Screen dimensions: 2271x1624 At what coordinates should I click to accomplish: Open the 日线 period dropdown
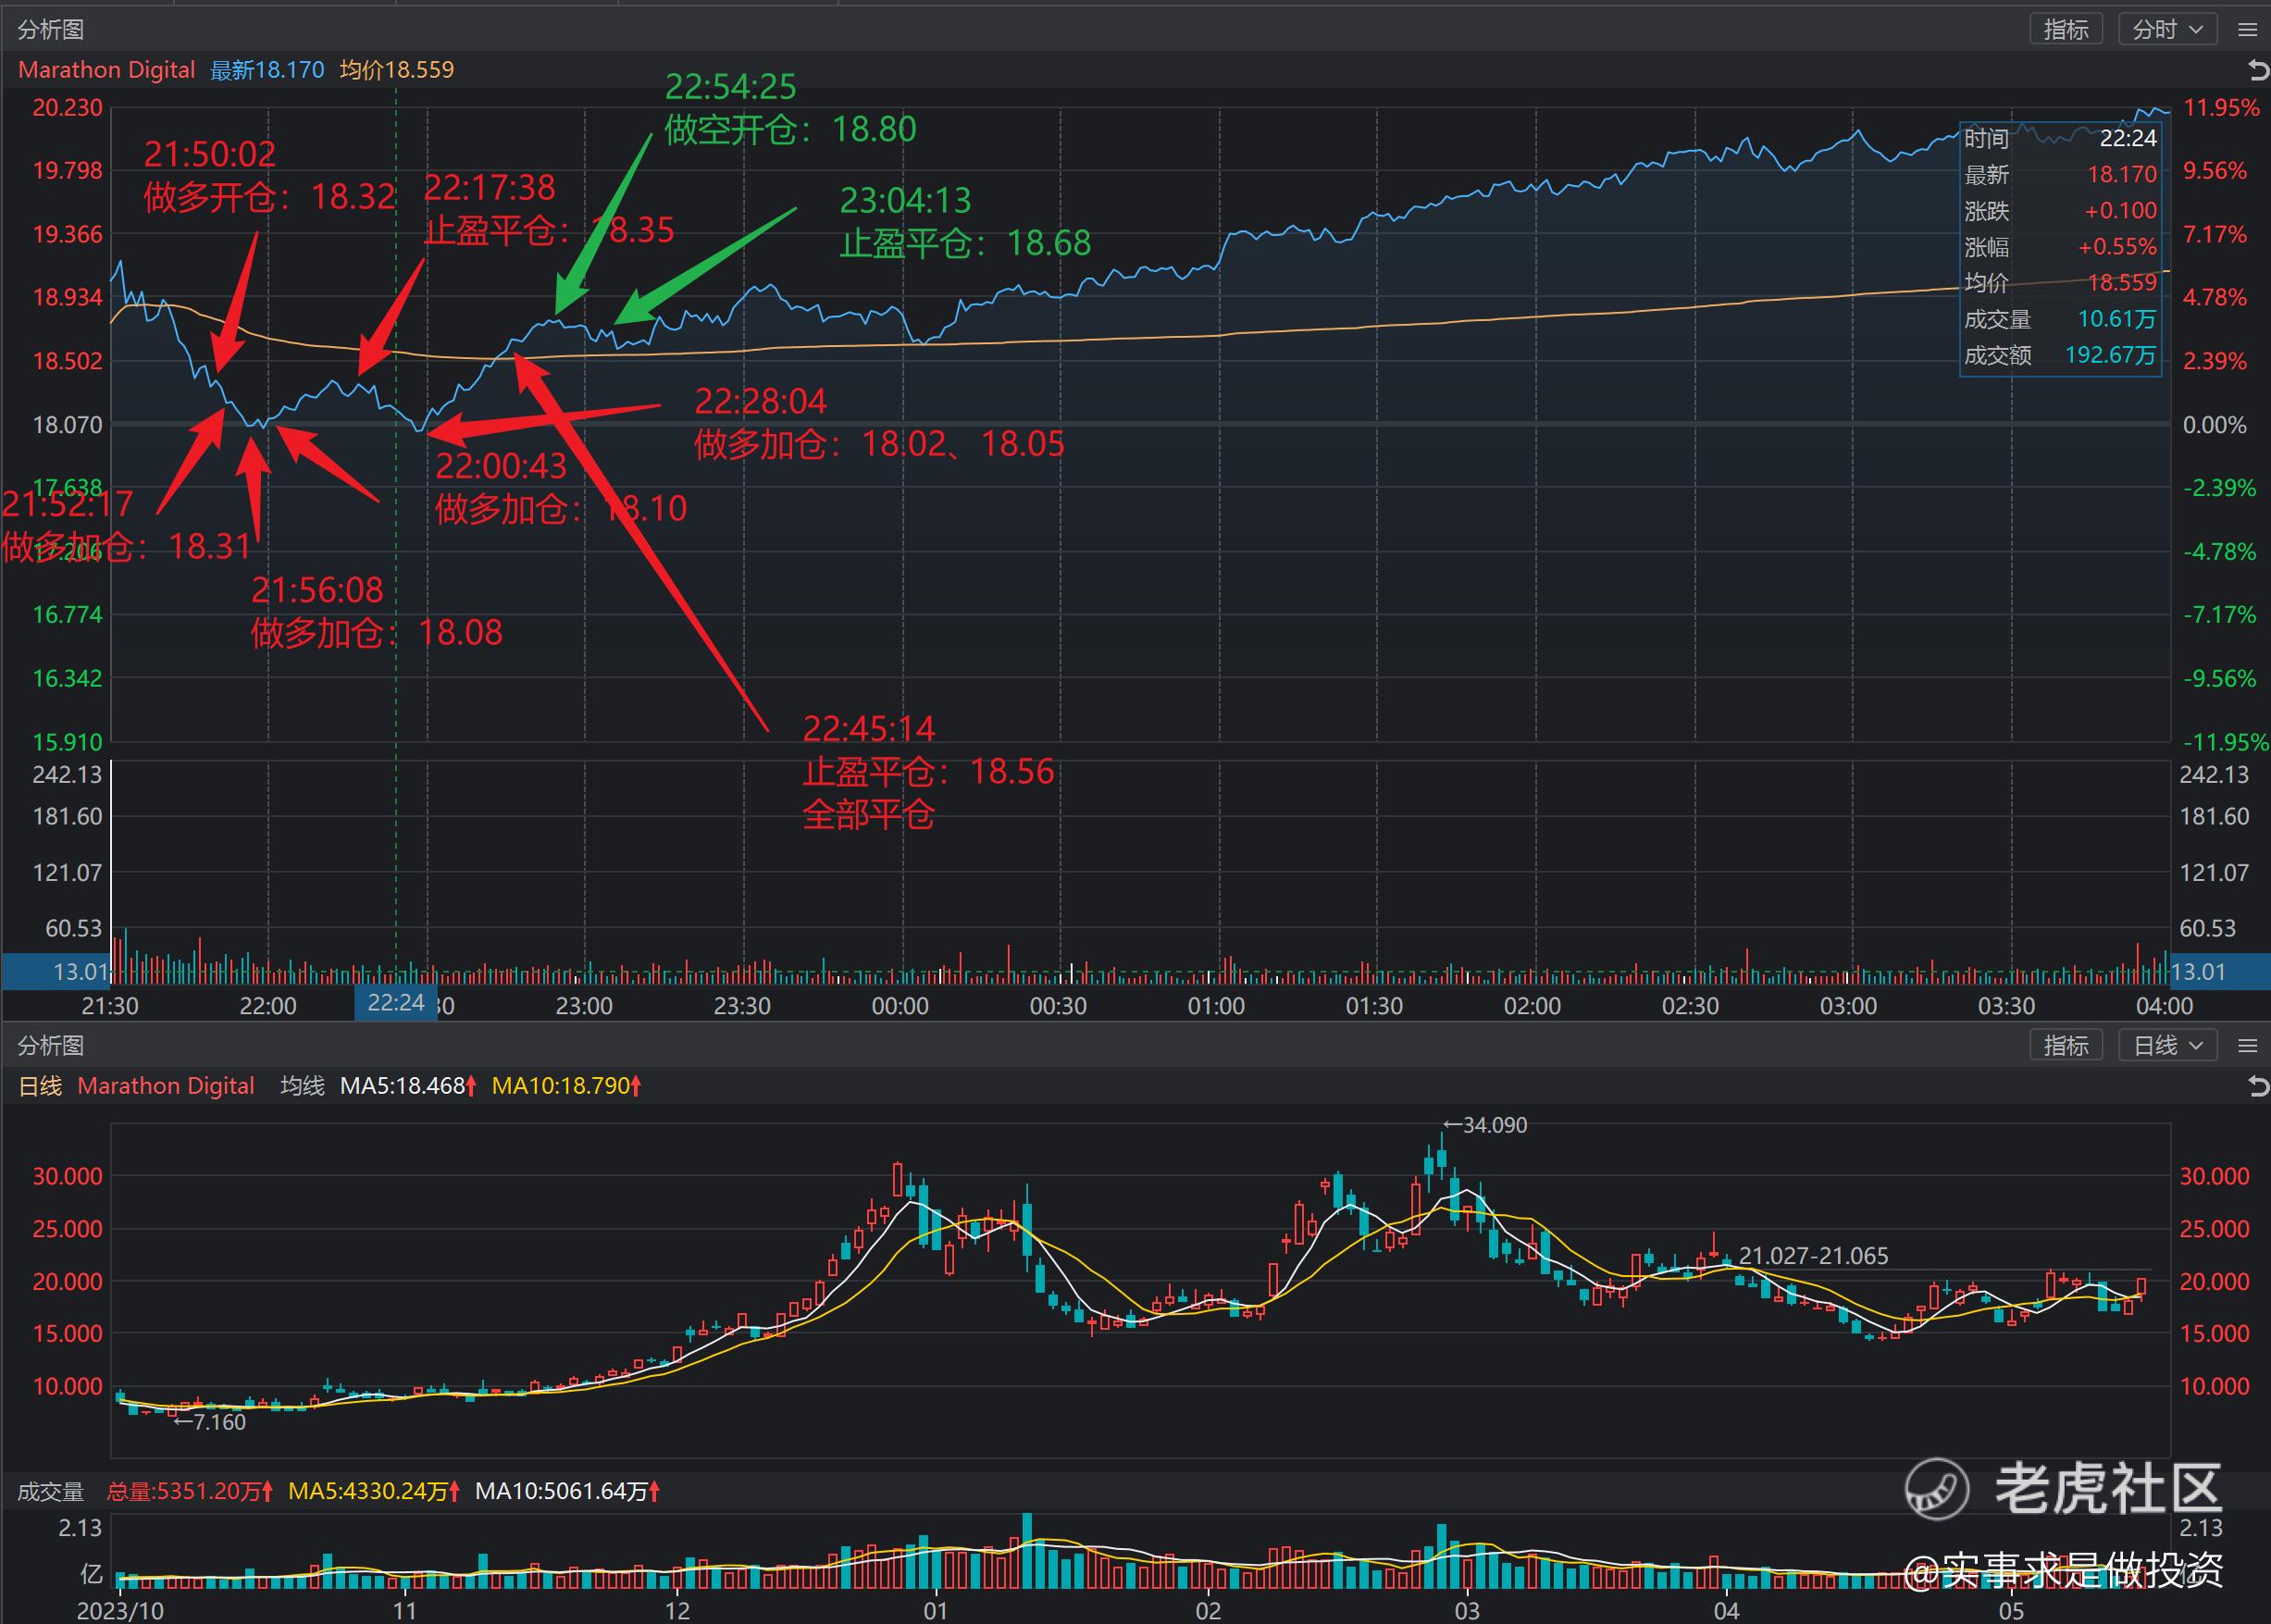pos(2168,1045)
